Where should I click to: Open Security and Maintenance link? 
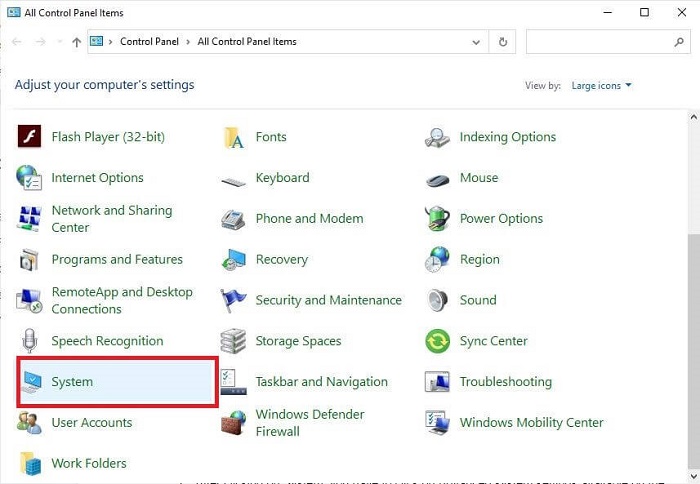(329, 300)
